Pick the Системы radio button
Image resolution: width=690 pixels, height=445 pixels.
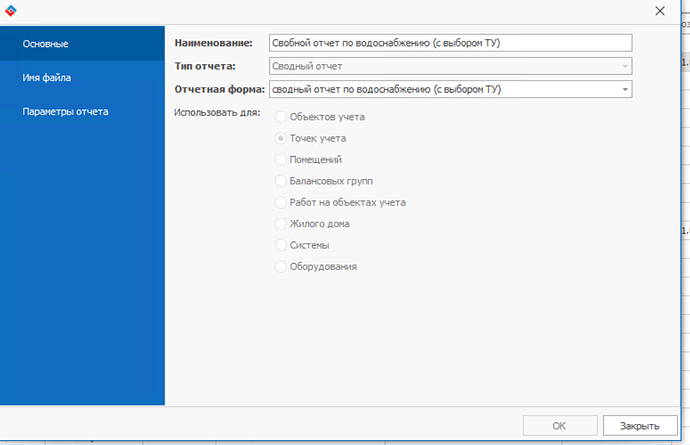coord(280,245)
